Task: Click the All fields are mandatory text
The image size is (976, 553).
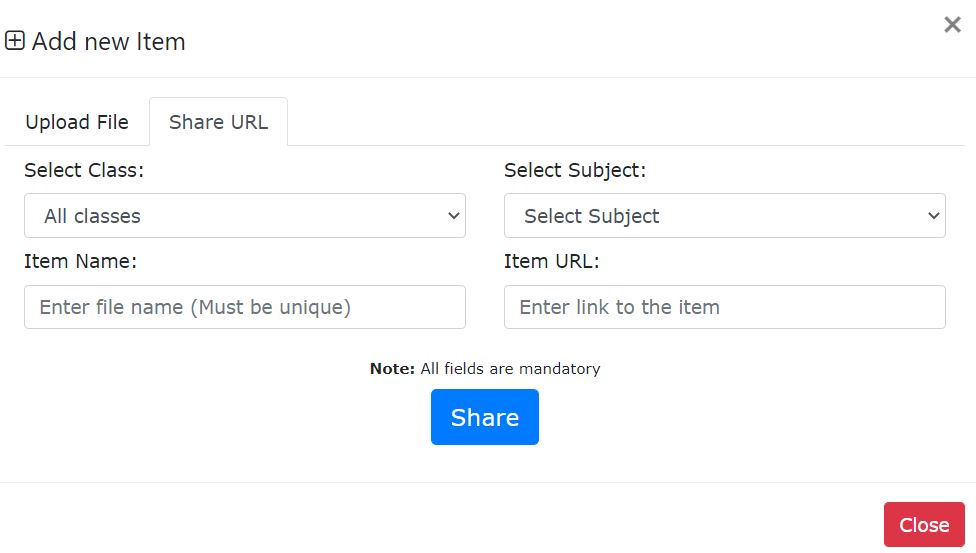Action: coord(510,369)
